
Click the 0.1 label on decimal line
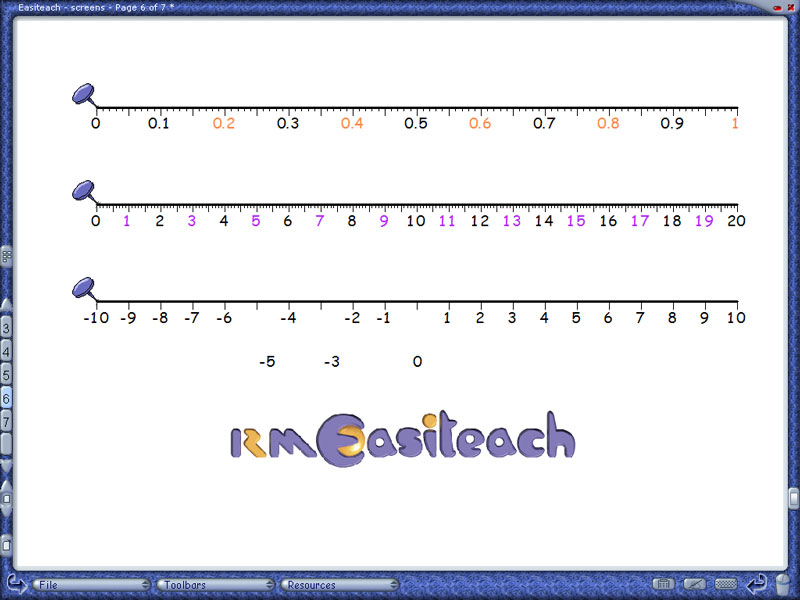(x=159, y=123)
